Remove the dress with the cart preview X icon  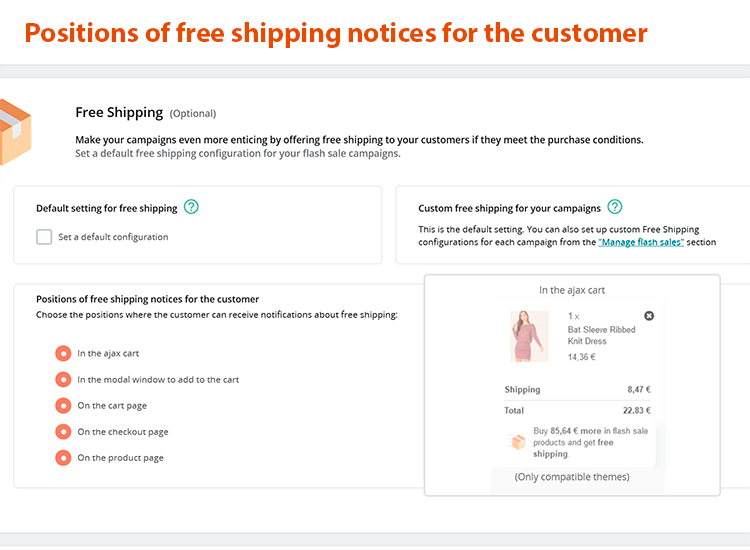pyautogui.click(x=649, y=316)
